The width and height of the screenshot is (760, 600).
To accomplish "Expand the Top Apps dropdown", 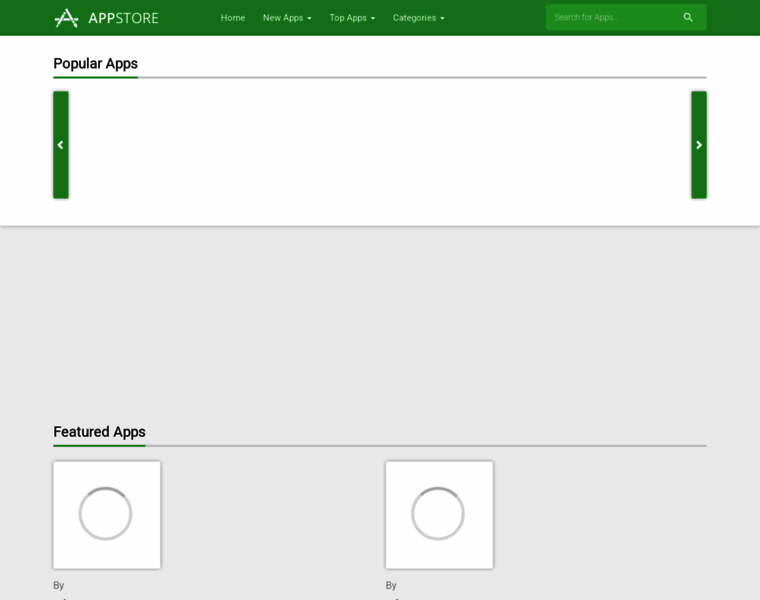I will 352,18.
